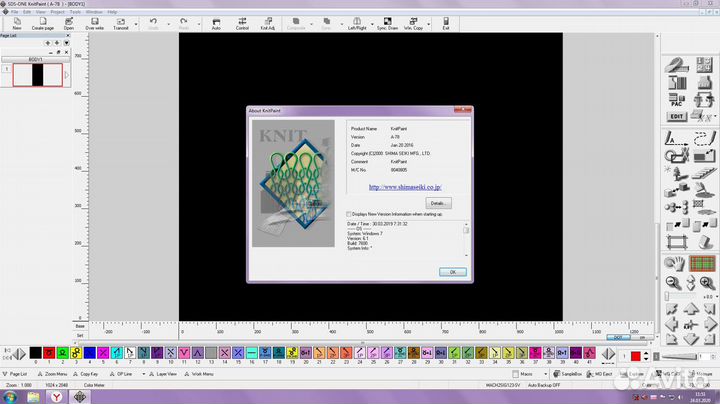Open the shimaseiki.co.jp link

pos(405,187)
